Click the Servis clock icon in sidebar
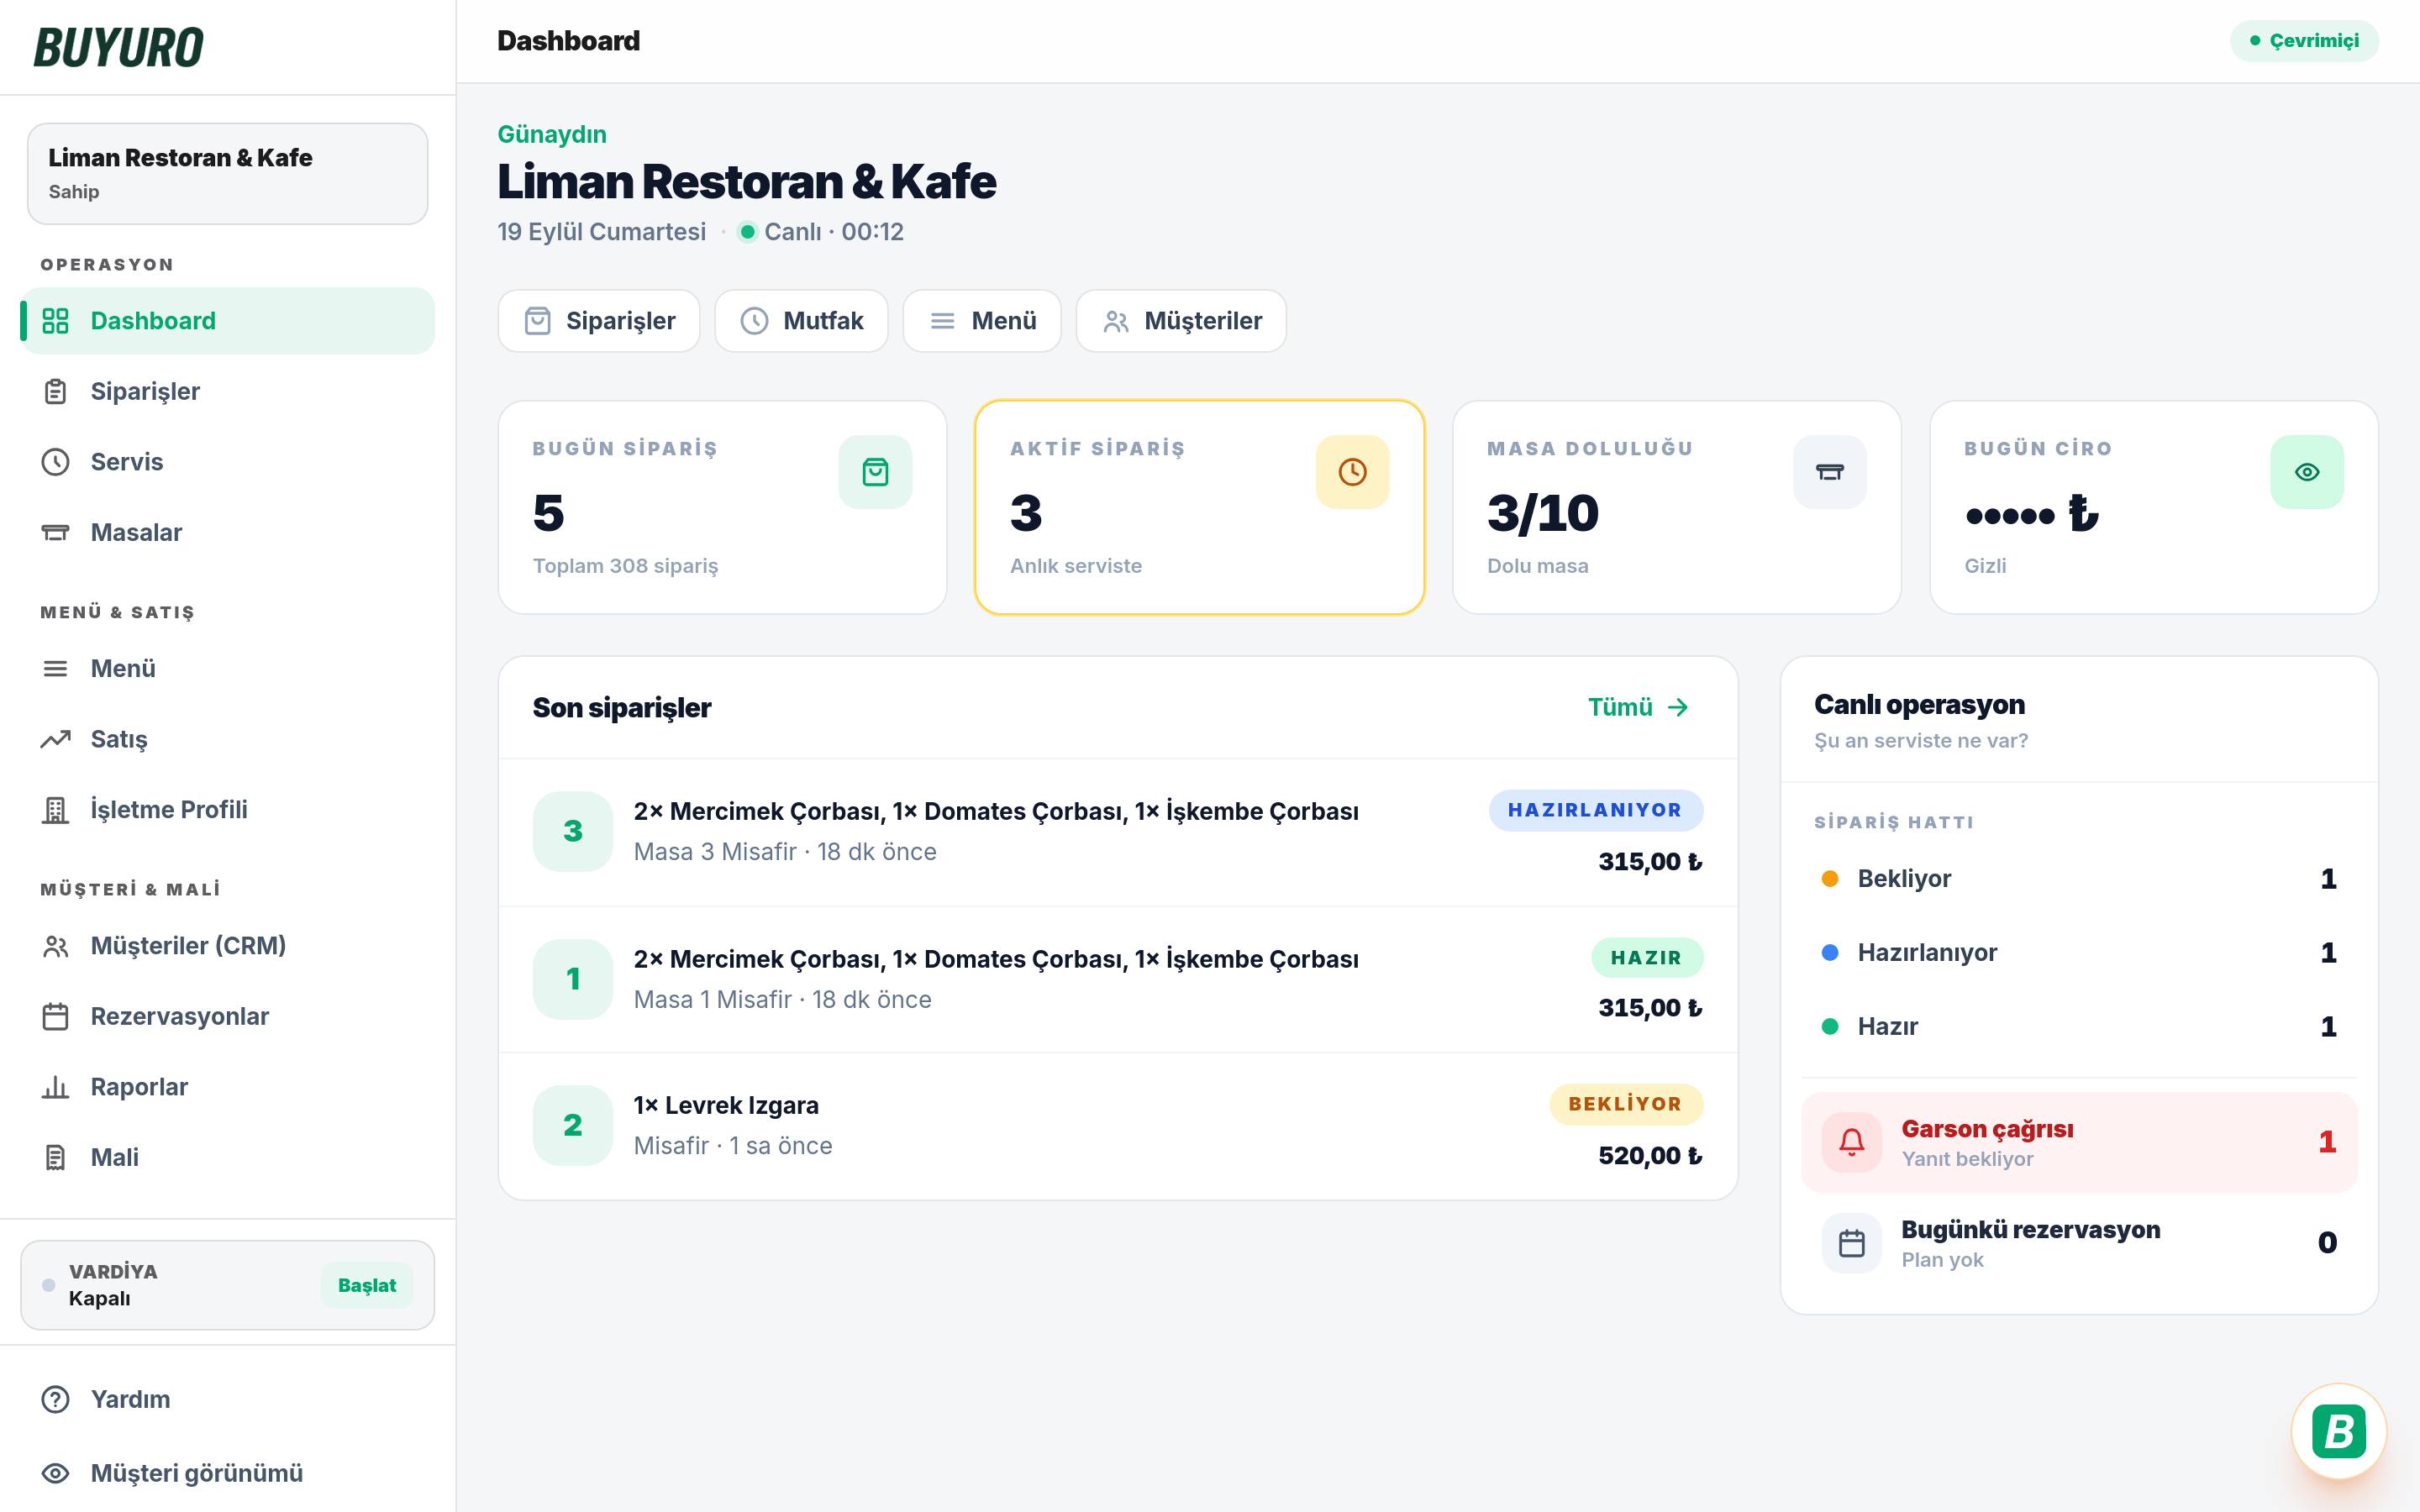 click(55, 462)
